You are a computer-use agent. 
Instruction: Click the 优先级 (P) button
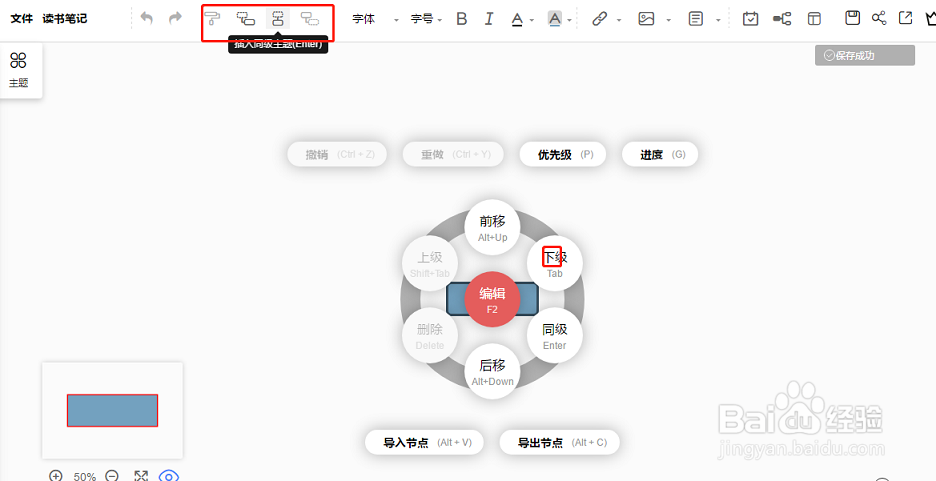[x=563, y=155]
